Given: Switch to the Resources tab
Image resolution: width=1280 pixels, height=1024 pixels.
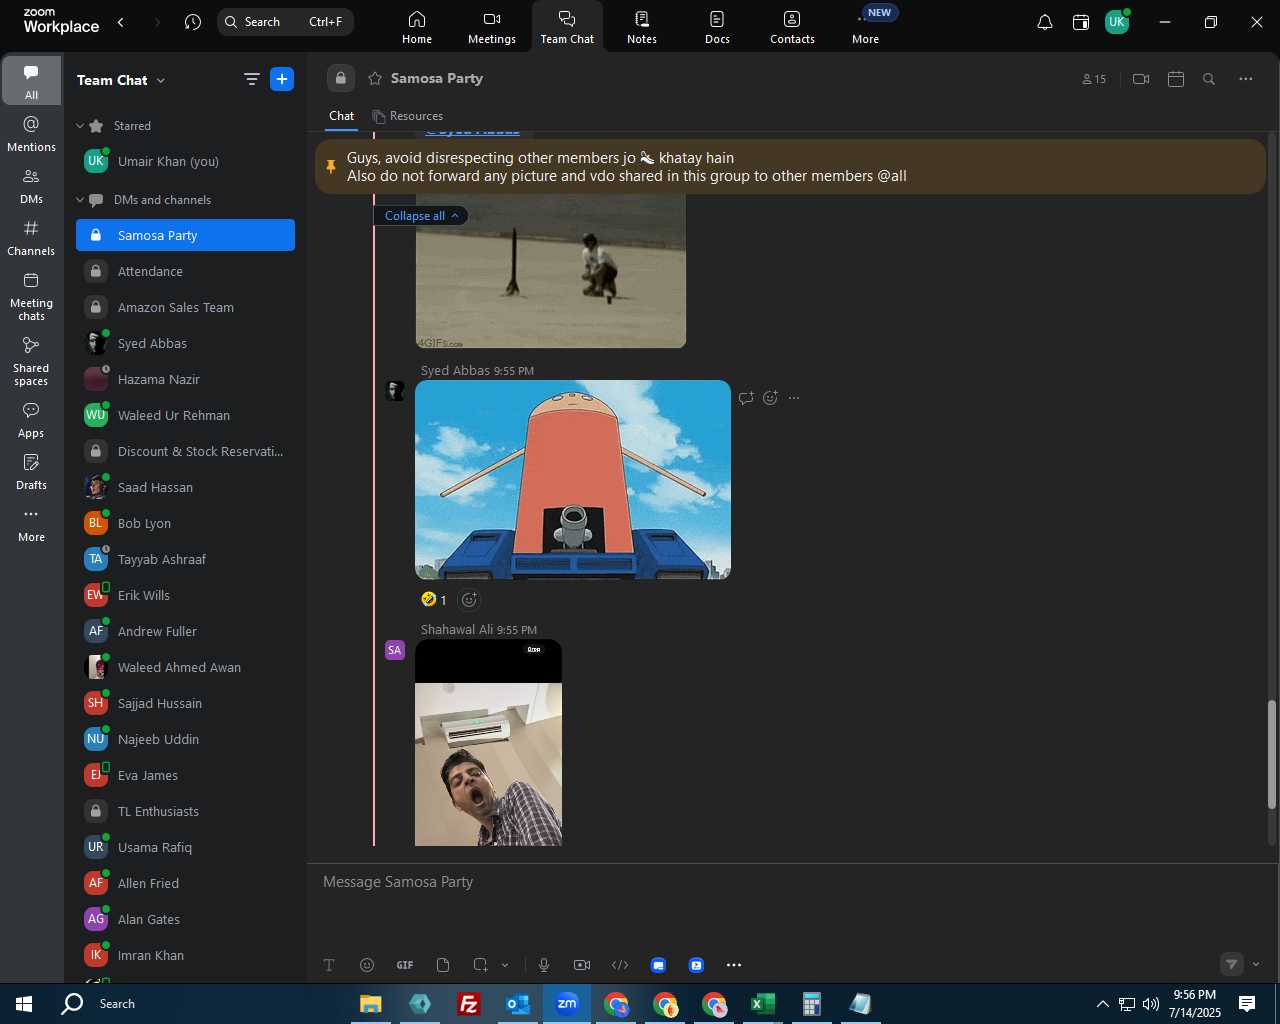Looking at the screenshot, I should point(408,116).
